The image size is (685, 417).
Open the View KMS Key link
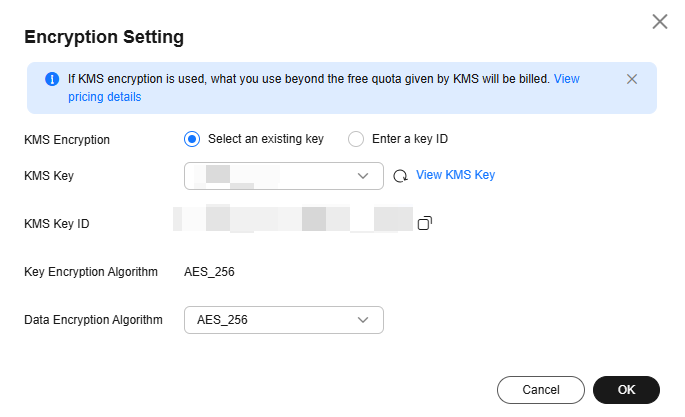pos(455,175)
